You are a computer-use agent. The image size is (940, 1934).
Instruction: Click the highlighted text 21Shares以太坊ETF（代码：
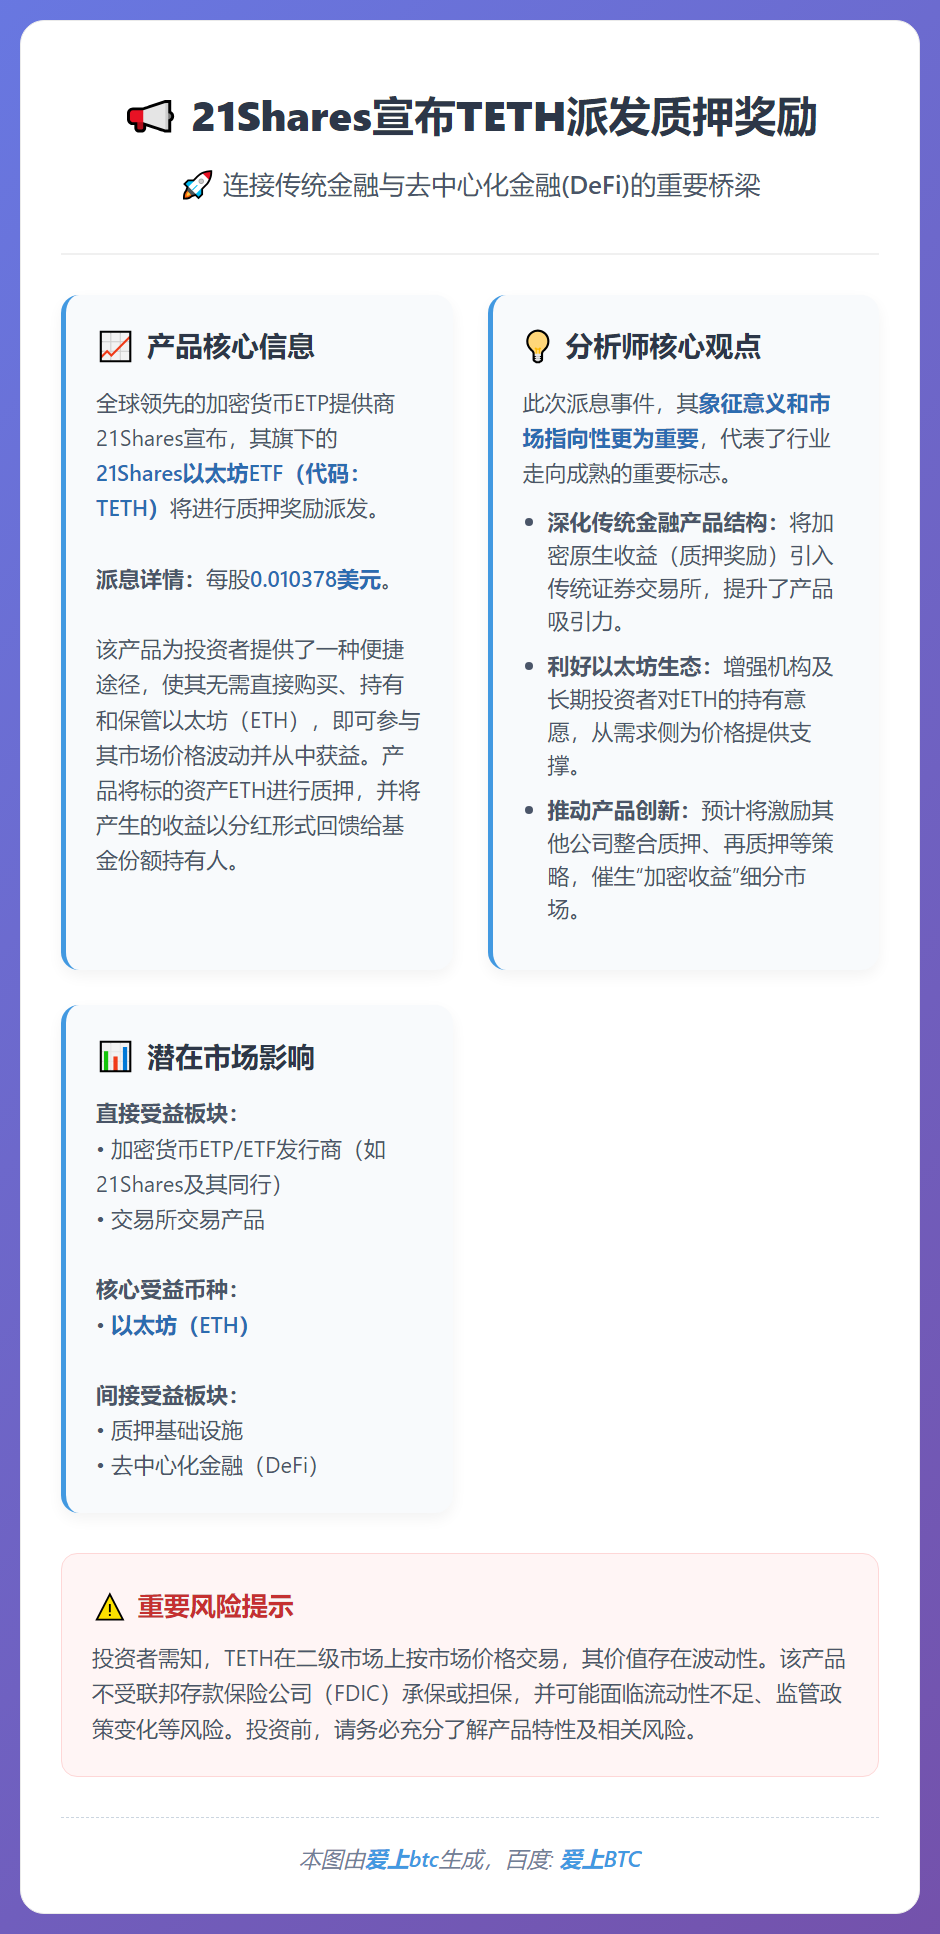(x=228, y=474)
